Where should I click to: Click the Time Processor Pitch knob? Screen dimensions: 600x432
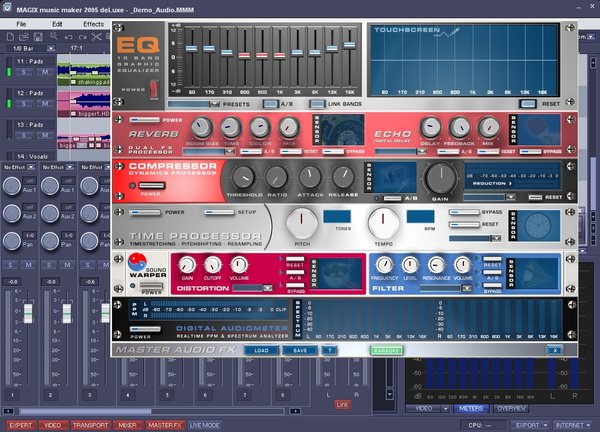coord(302,223)
